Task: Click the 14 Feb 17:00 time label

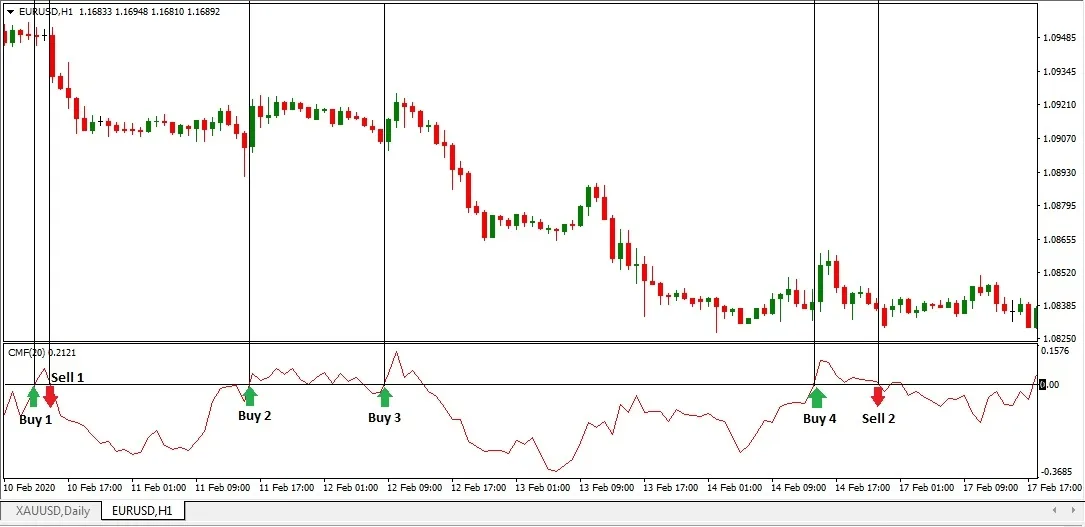Action: pos(864,488)
